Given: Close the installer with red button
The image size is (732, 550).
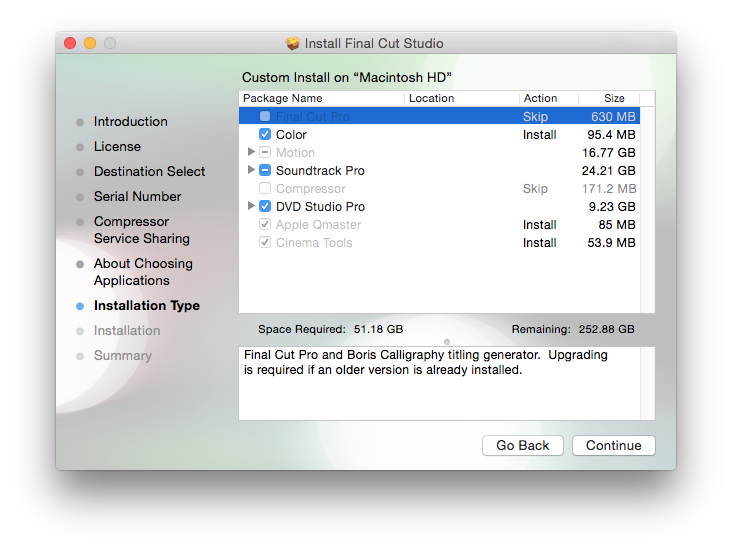Looking at the screenshot, I should point(70,43).
